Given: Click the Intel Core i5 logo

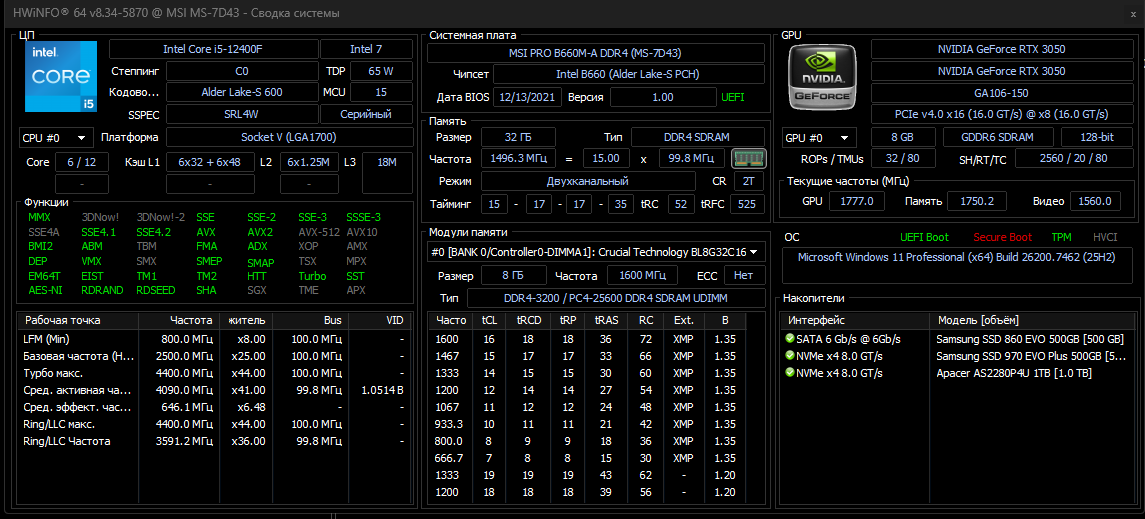Looking at the screenshot, I should pos(61,77).
